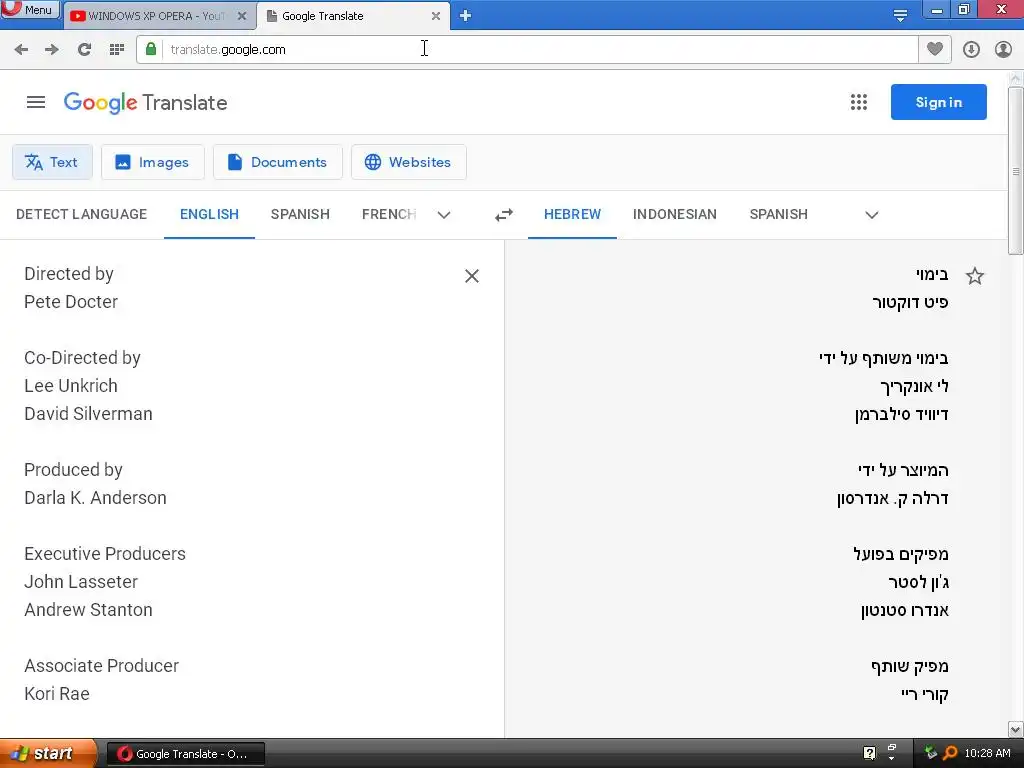Click the Google Translate logo
1024x768 pixels.
click(146, 103)
